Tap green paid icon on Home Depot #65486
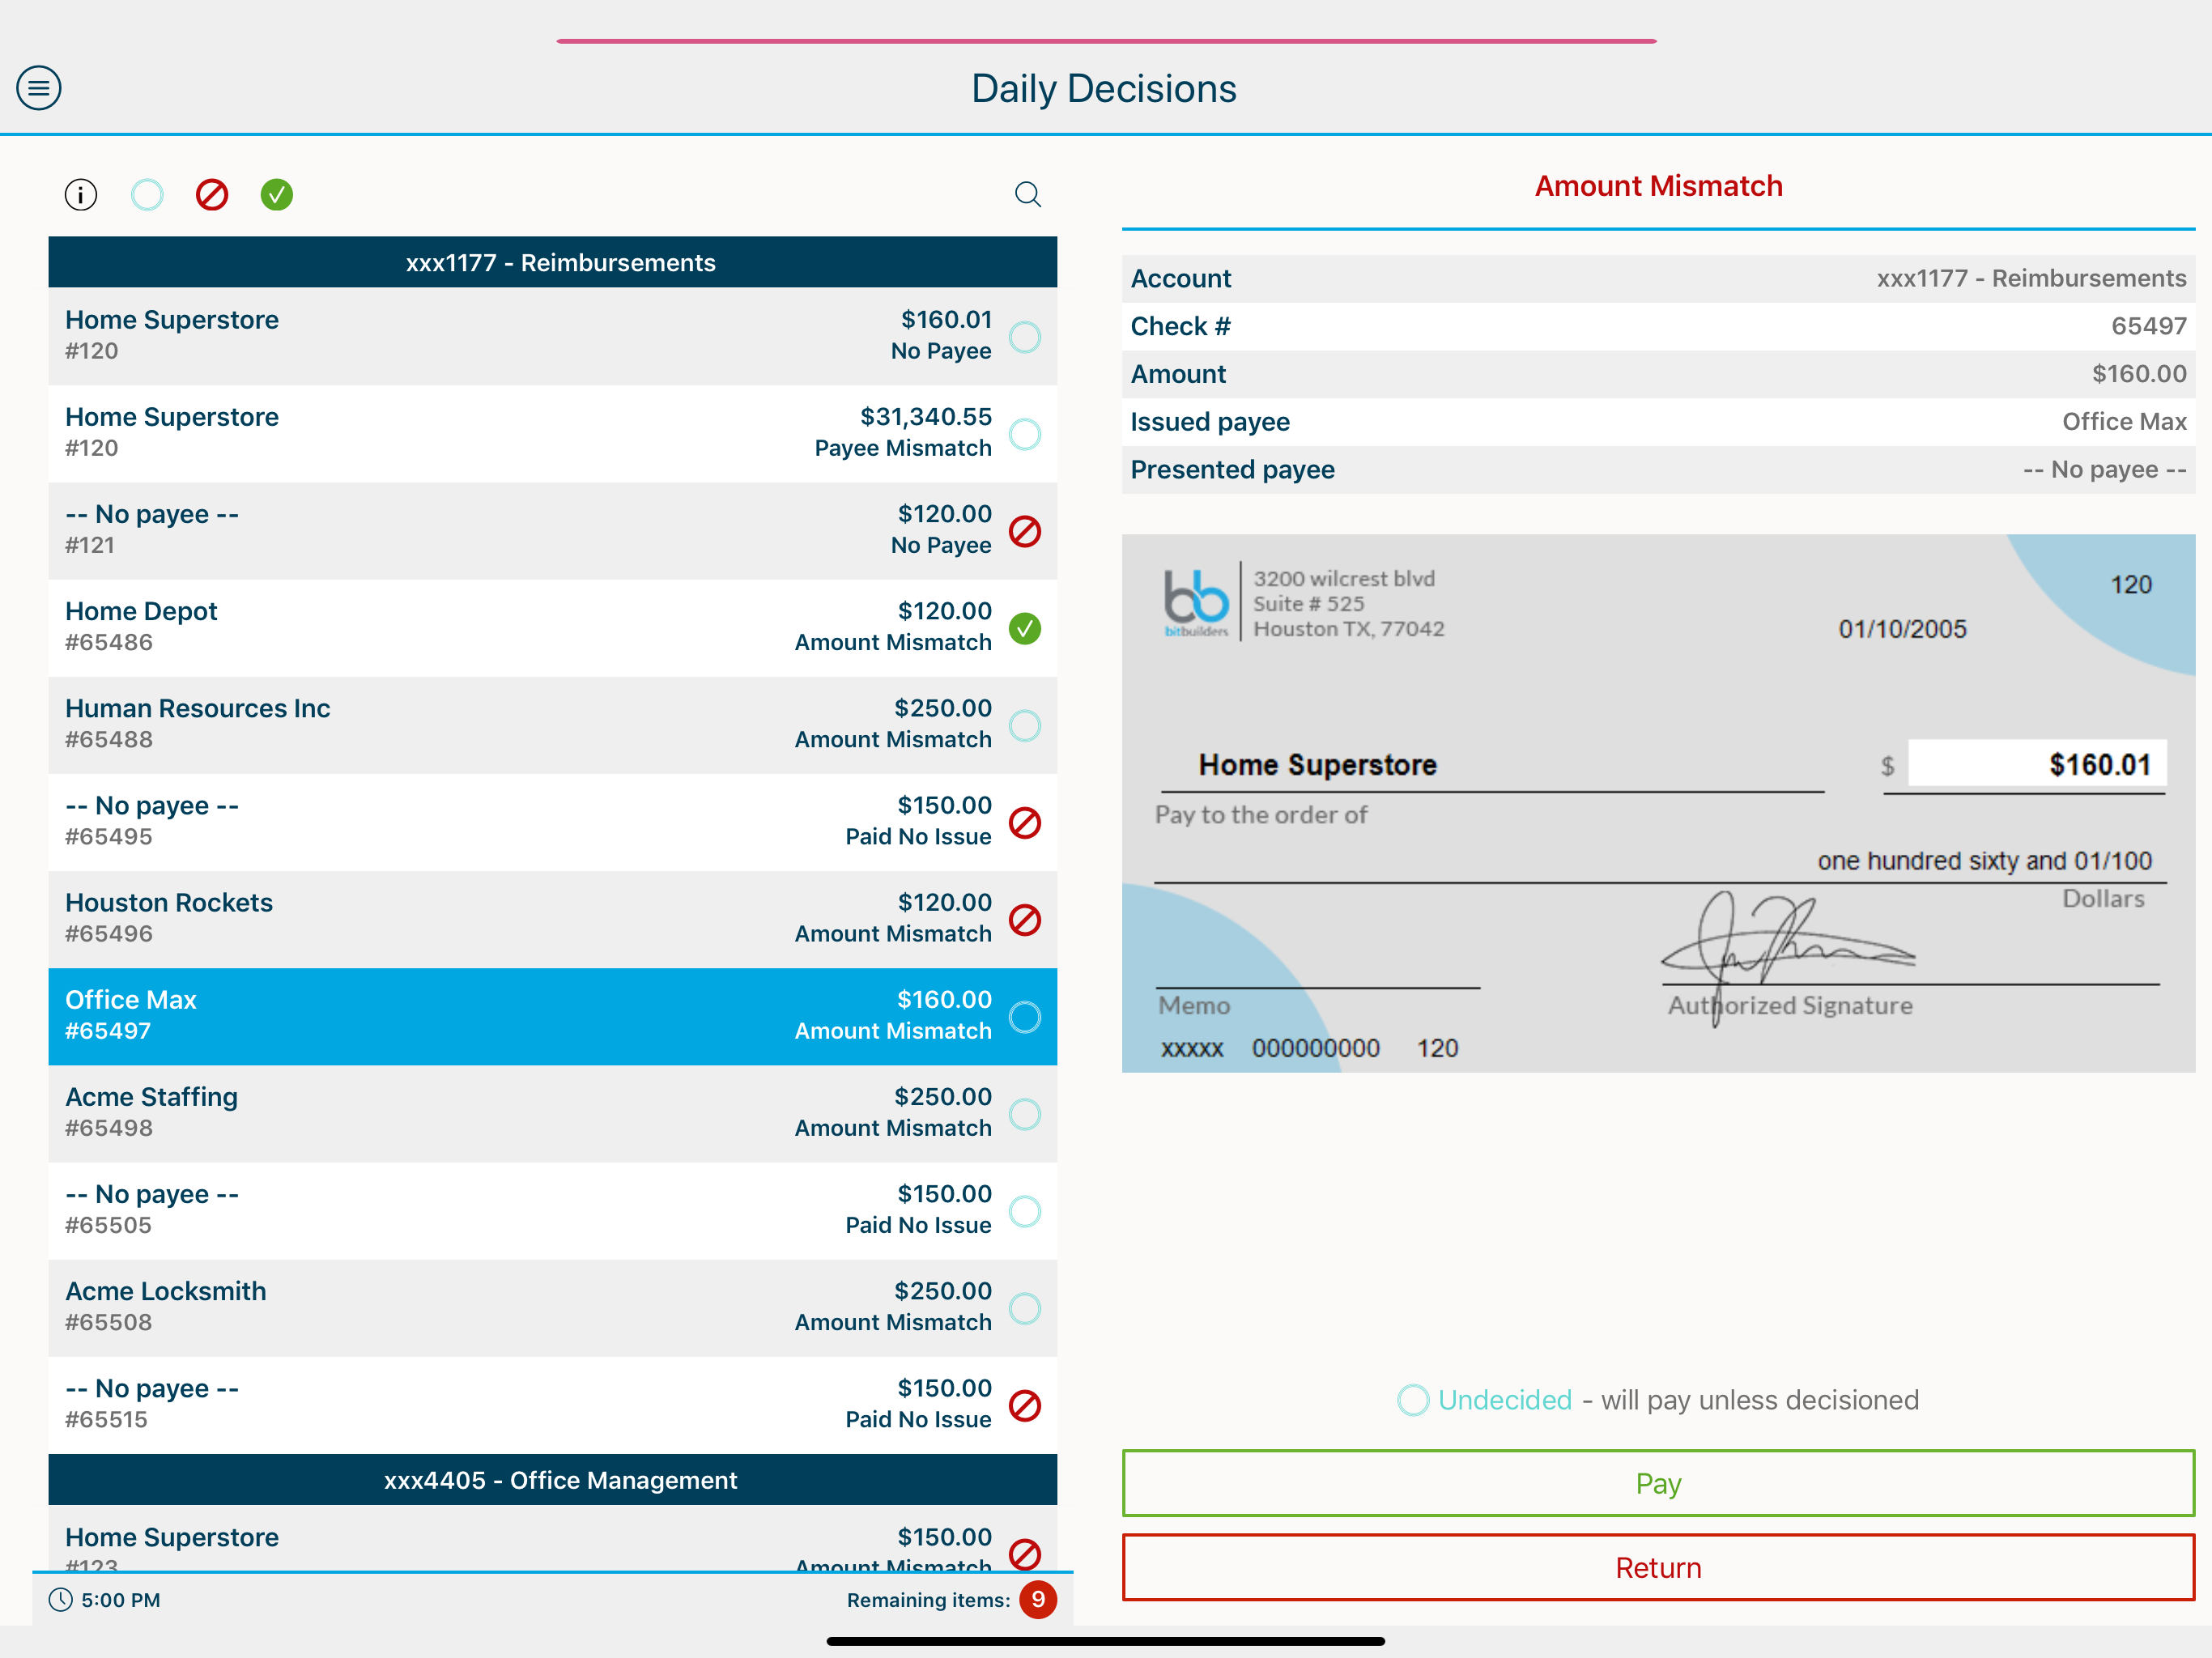 (x=1025, y=629)
